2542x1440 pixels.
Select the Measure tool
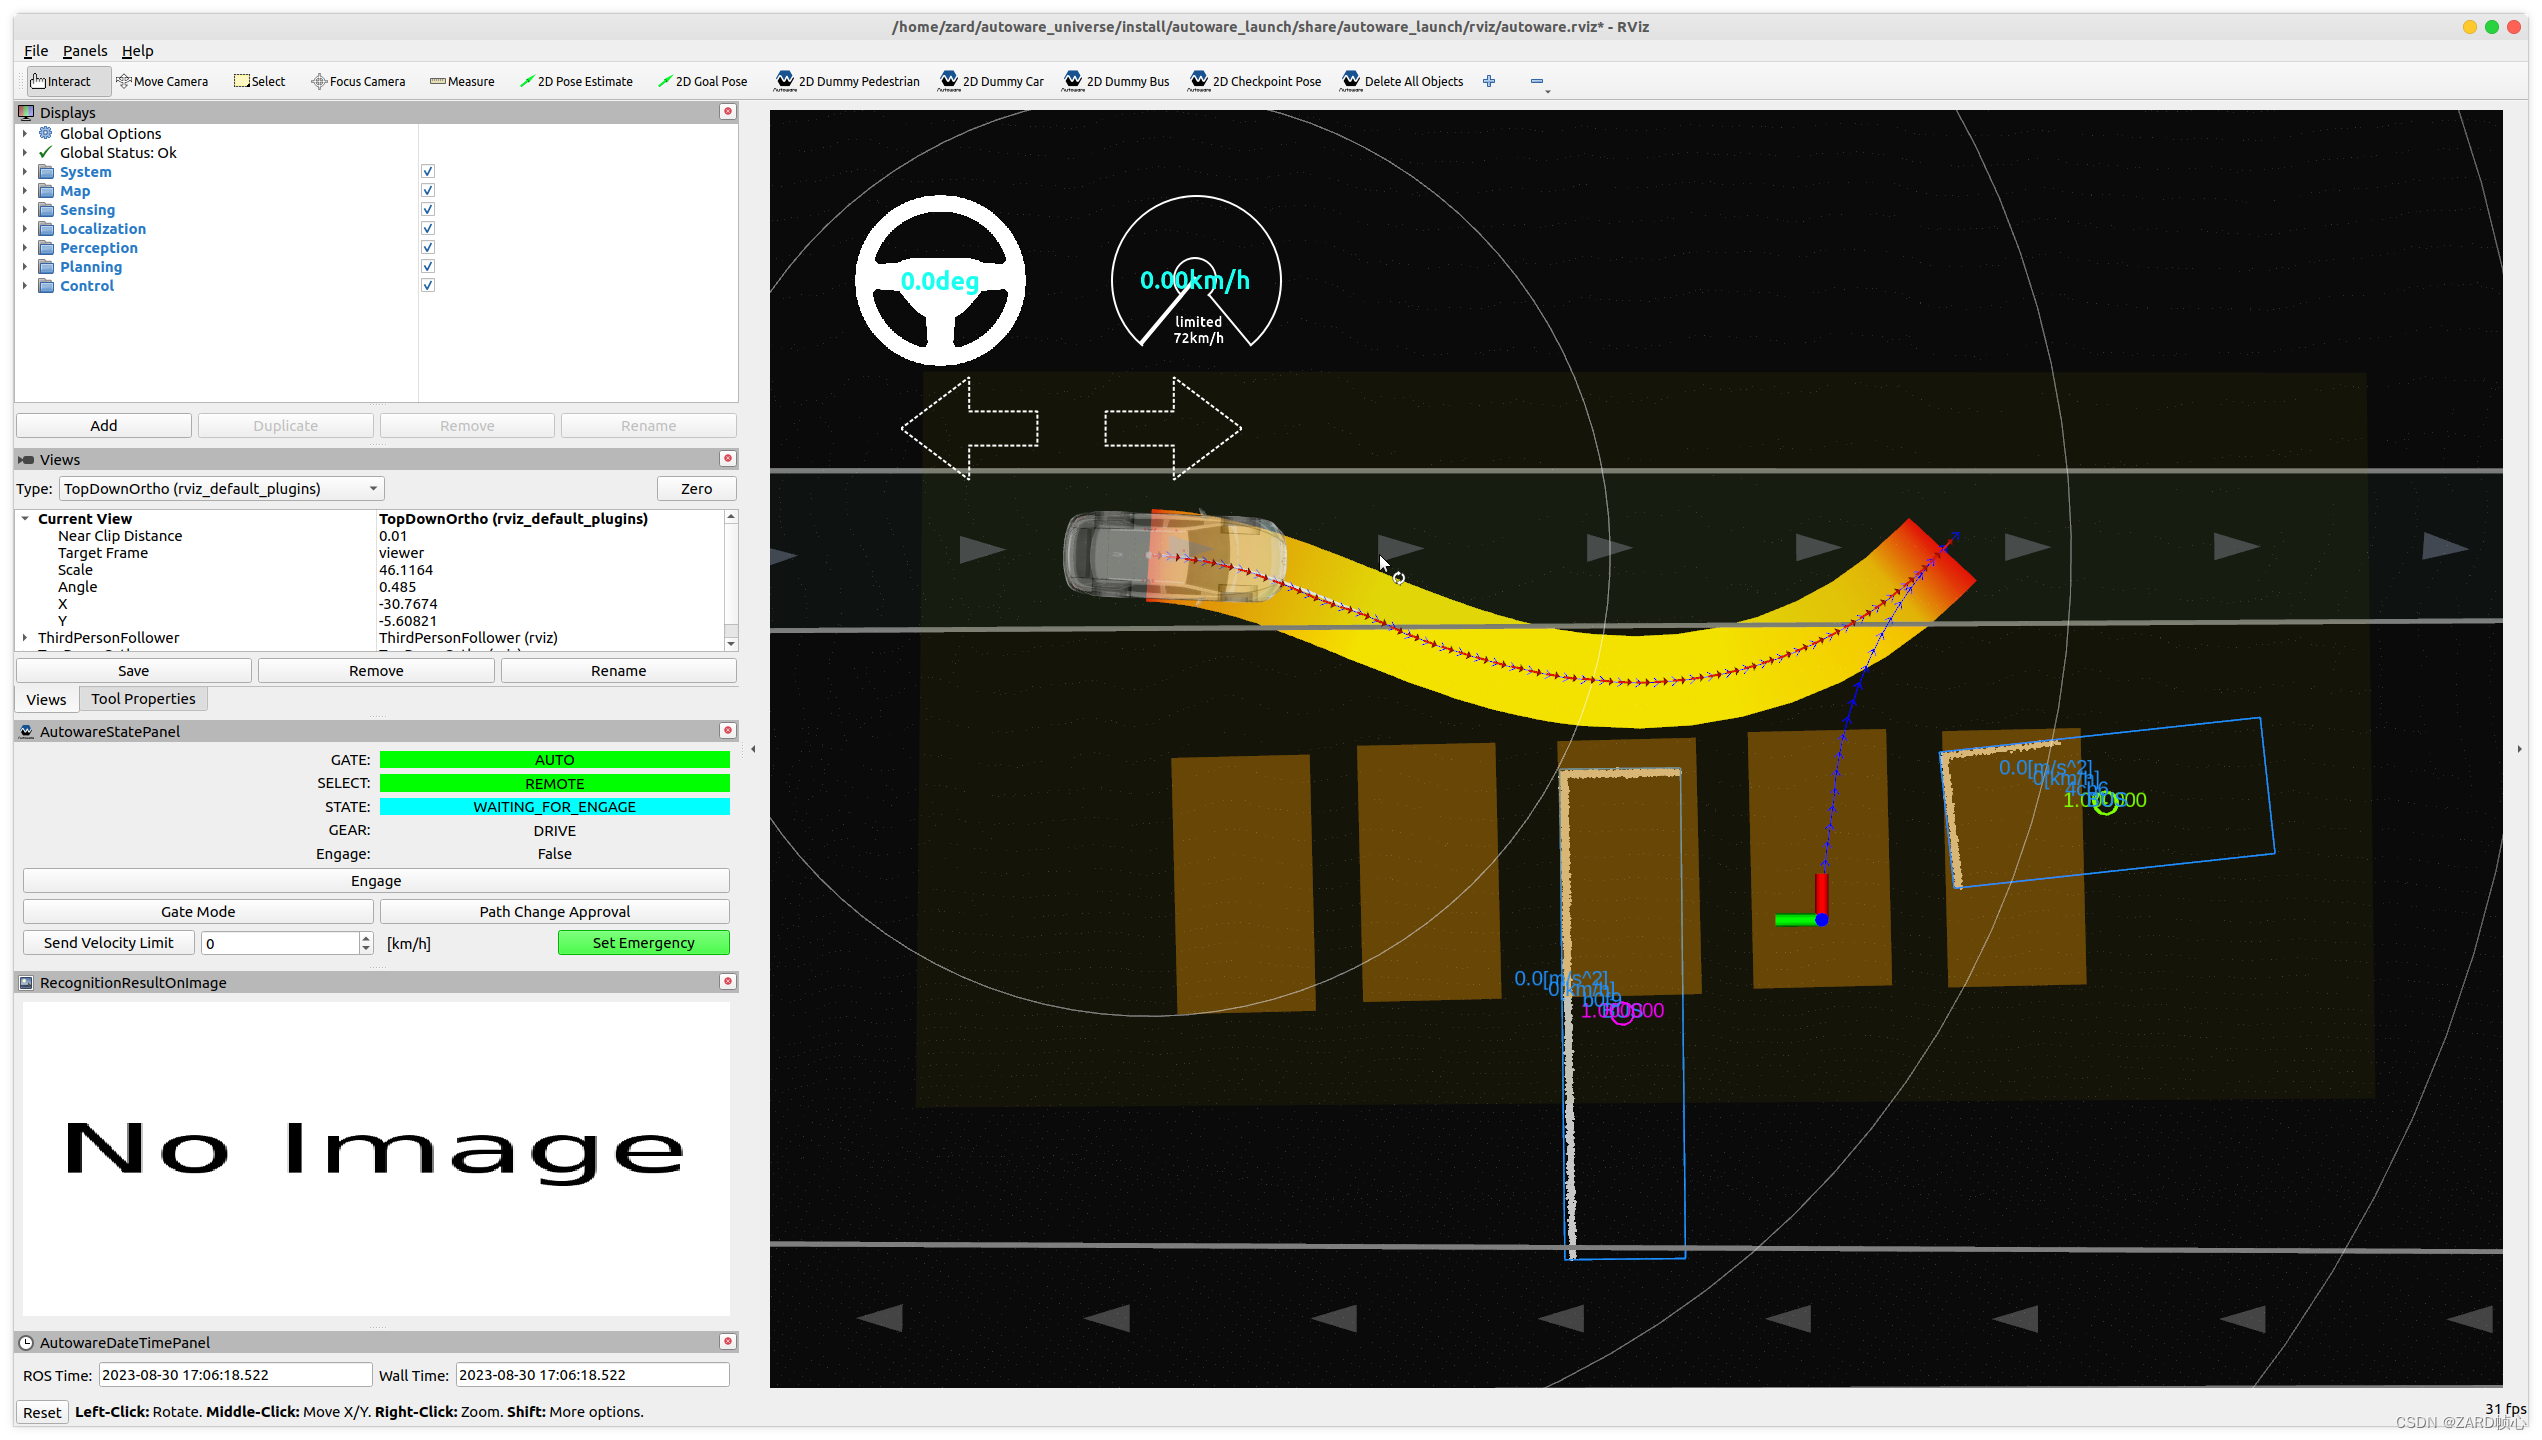[x=462, y=82]
